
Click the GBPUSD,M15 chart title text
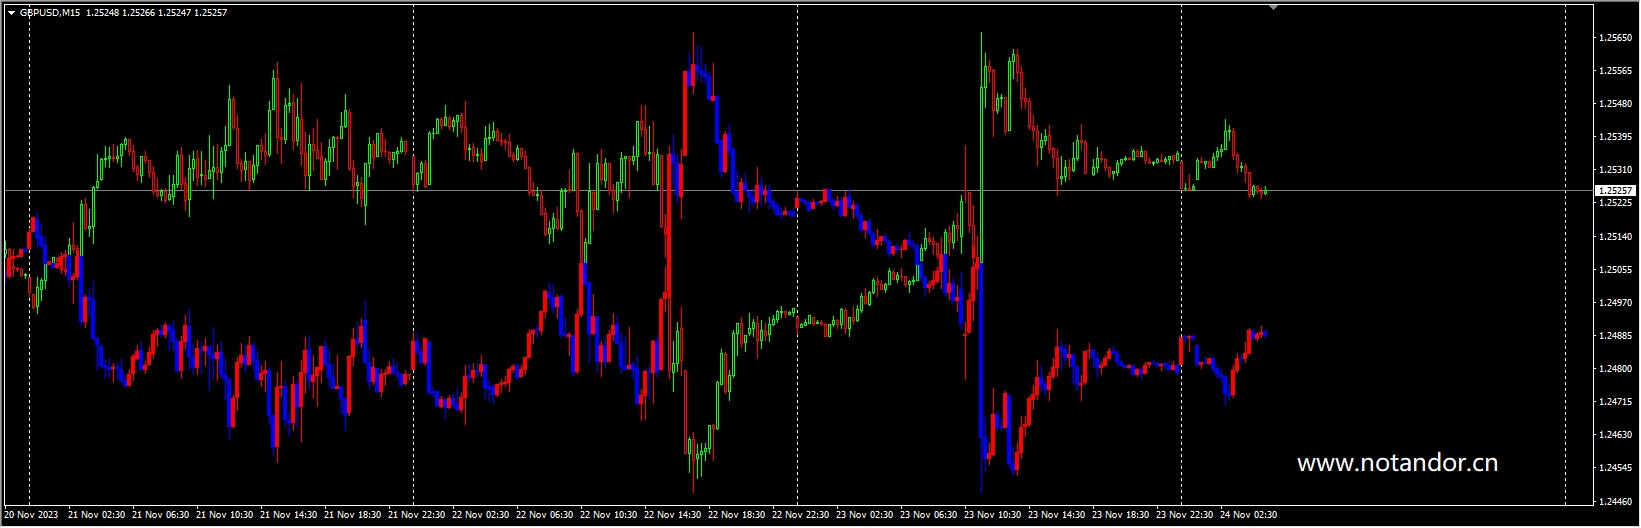pyautogui.click(x=50, y=13)
